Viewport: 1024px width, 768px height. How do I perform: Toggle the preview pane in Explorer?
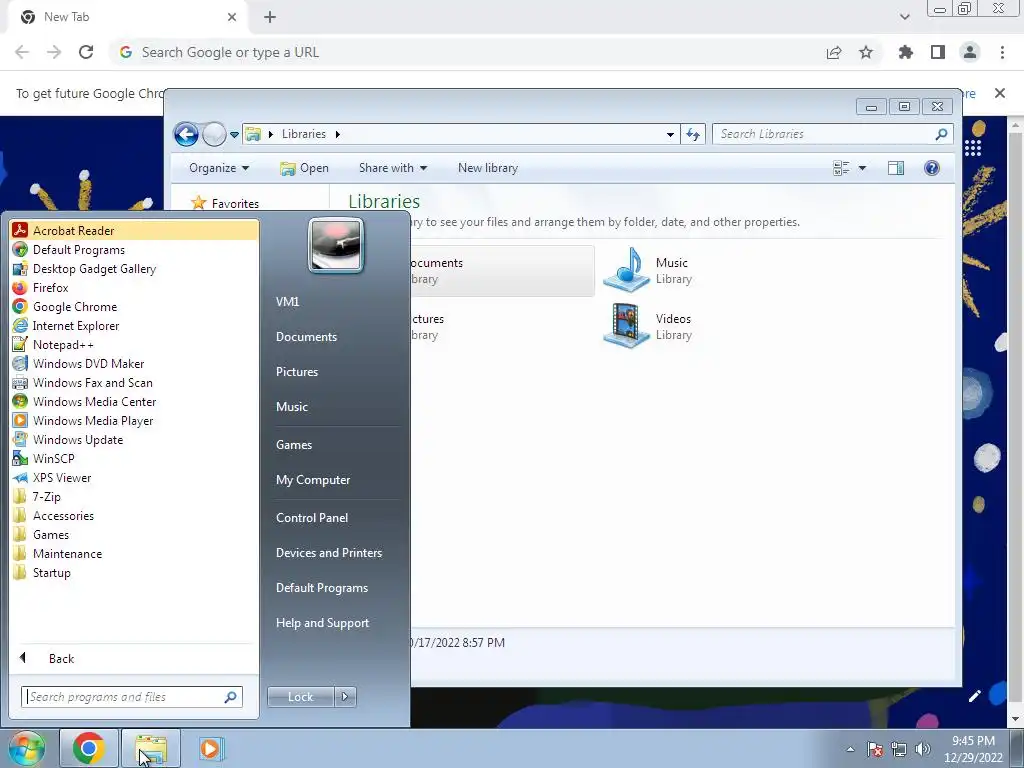pos(896,168)
